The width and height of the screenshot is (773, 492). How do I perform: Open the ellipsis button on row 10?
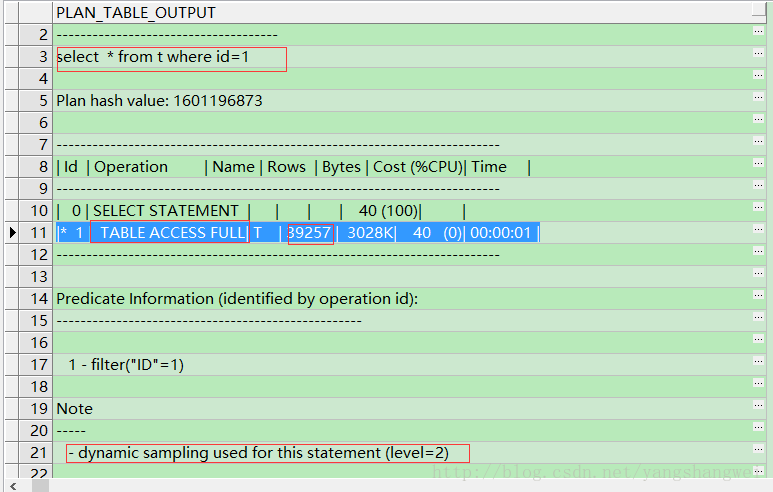point(759,207)
